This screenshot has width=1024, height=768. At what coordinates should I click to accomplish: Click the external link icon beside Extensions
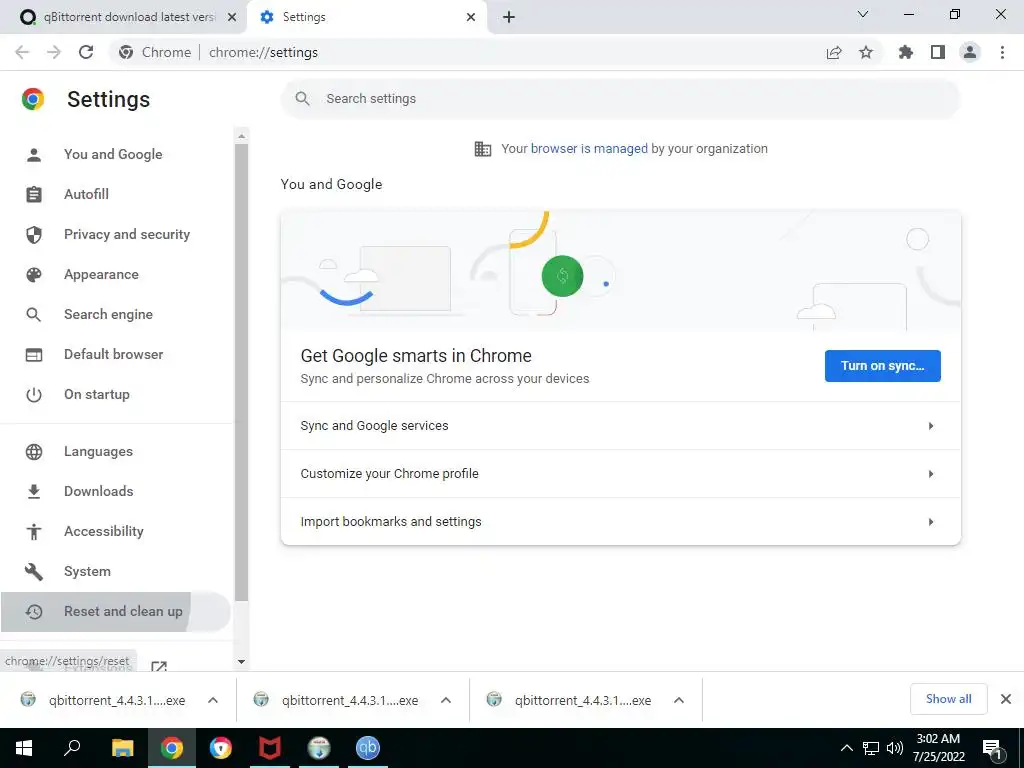click(159, 666)
